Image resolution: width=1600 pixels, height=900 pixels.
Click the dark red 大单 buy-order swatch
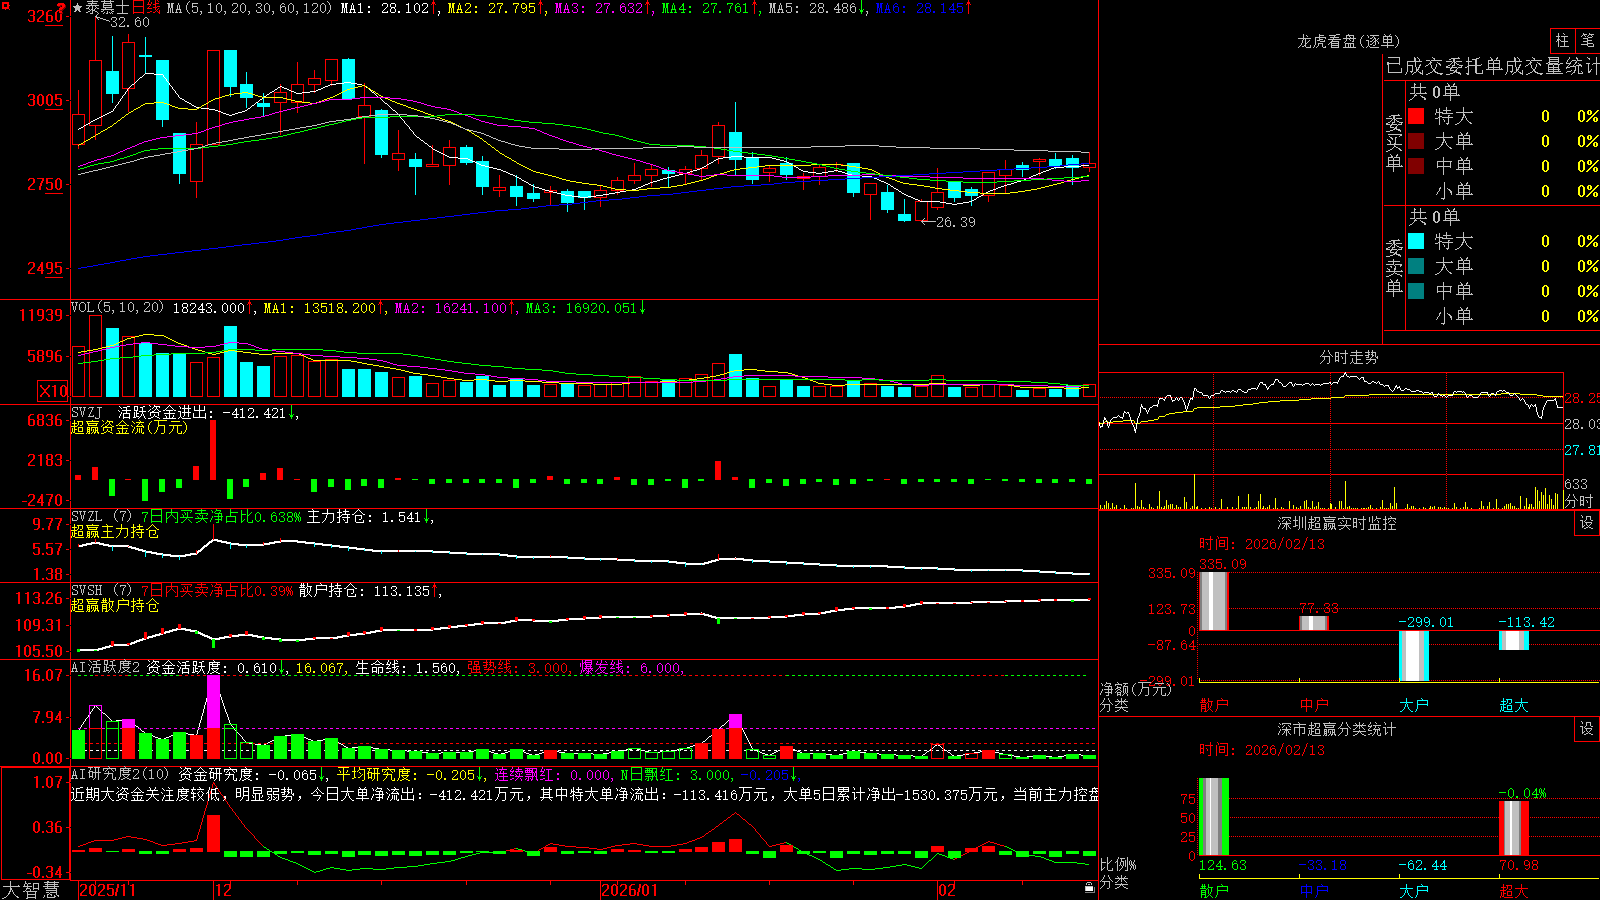click(1416, 141)
